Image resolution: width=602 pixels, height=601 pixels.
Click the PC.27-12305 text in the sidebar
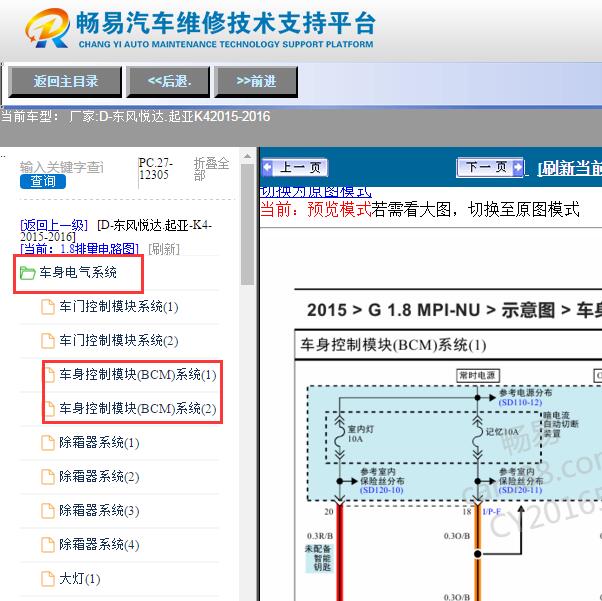pos(156,169)
